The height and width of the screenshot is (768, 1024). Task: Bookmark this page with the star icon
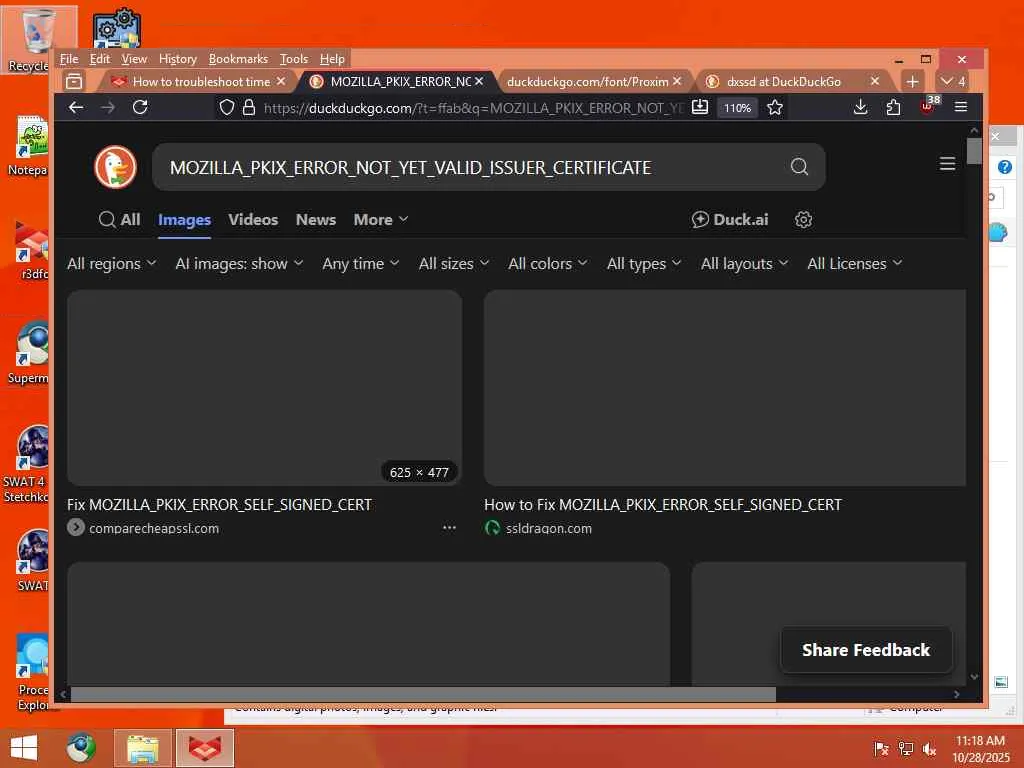coord(775,108)
